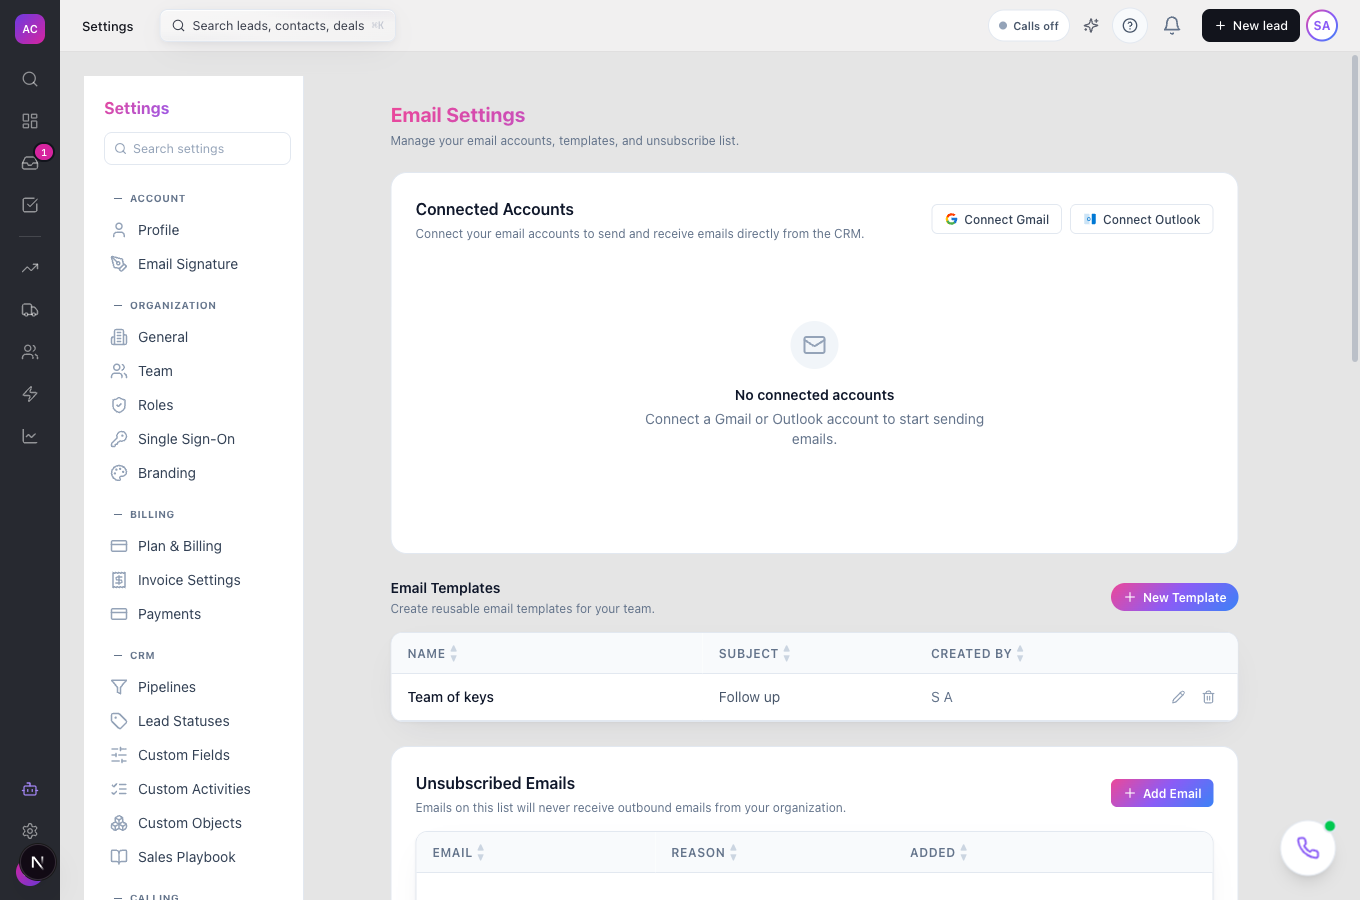1360x900 pixels.
Task: Click Connect Outlook button
Action: [x=1141, y=219]
